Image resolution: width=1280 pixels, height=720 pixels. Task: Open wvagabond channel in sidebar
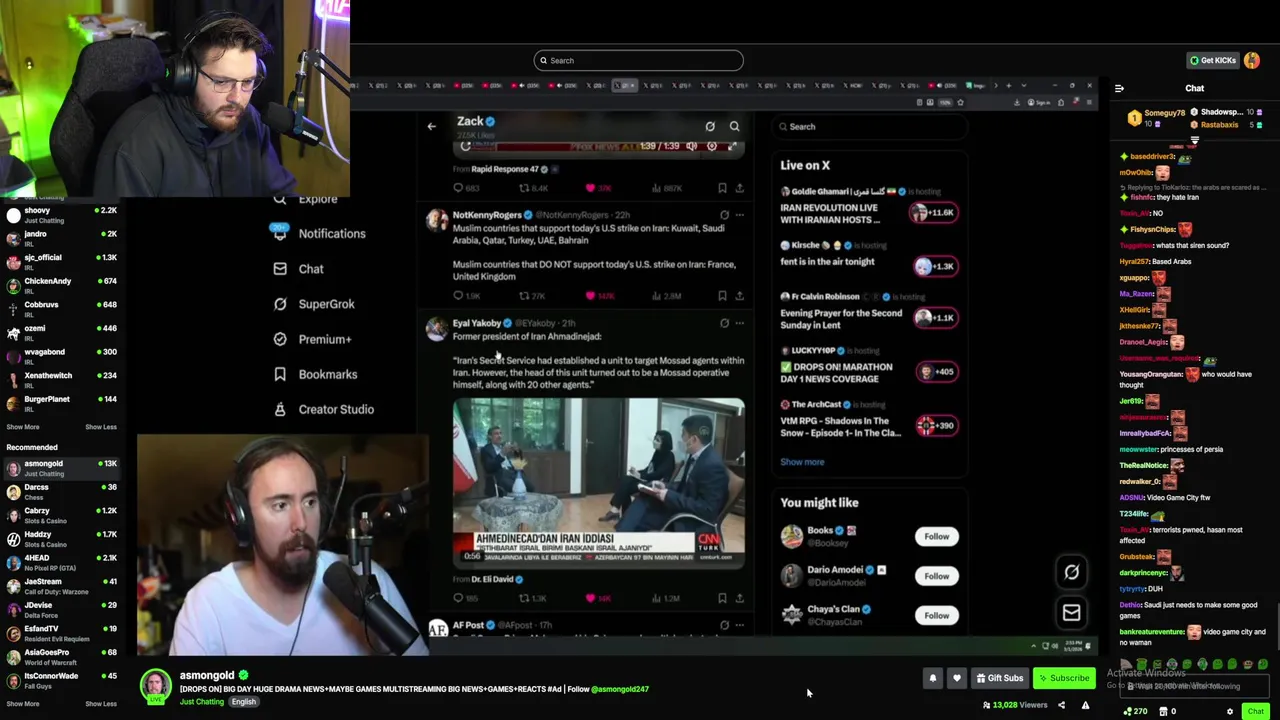[x=60, y=356]
